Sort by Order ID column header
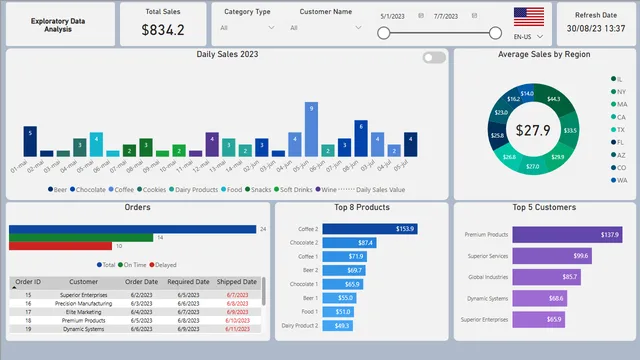Image resolution: width=640 pixels, height=360 pixels. pyautogui.click(x=28, y=282)
